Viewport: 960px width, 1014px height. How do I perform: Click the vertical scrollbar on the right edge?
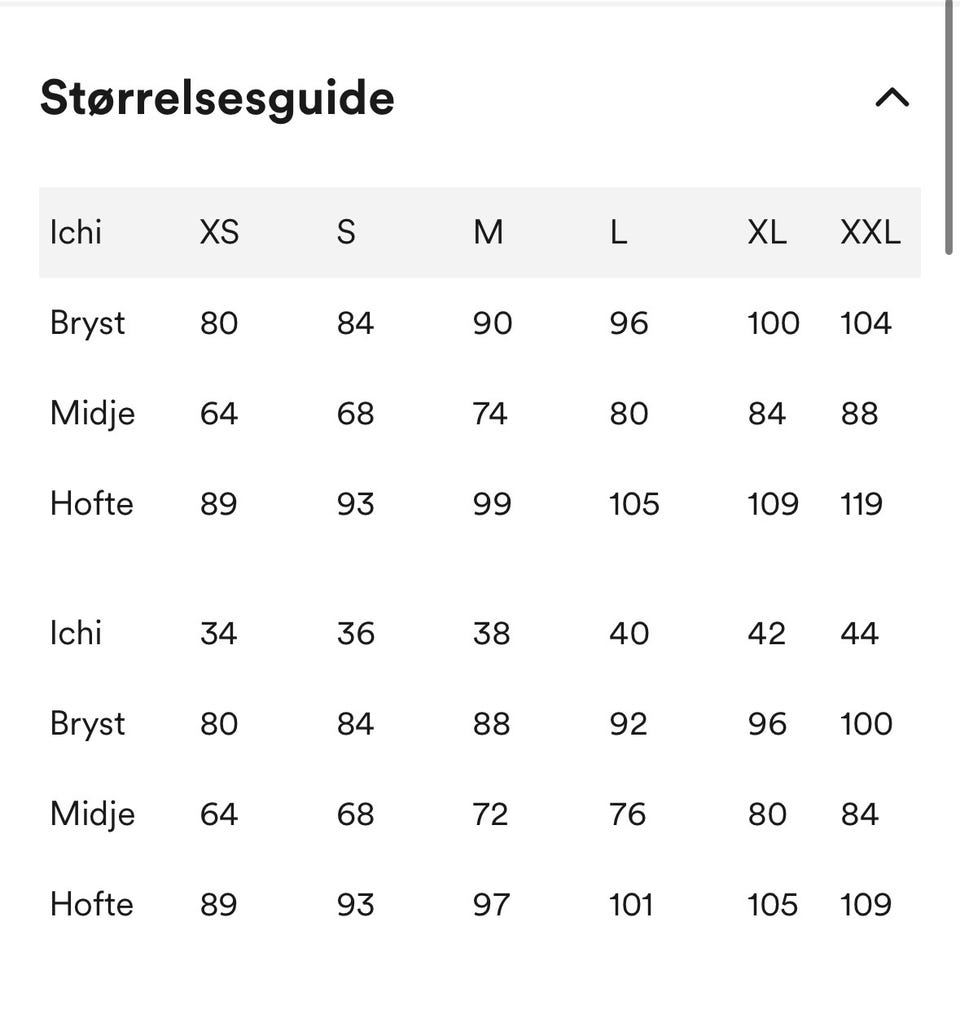[x=948, y=130]
